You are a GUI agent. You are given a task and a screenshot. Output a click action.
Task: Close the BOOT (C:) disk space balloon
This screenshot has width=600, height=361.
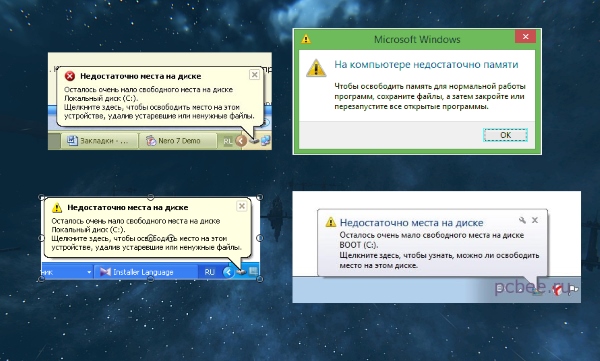click(x=535, y=220)
